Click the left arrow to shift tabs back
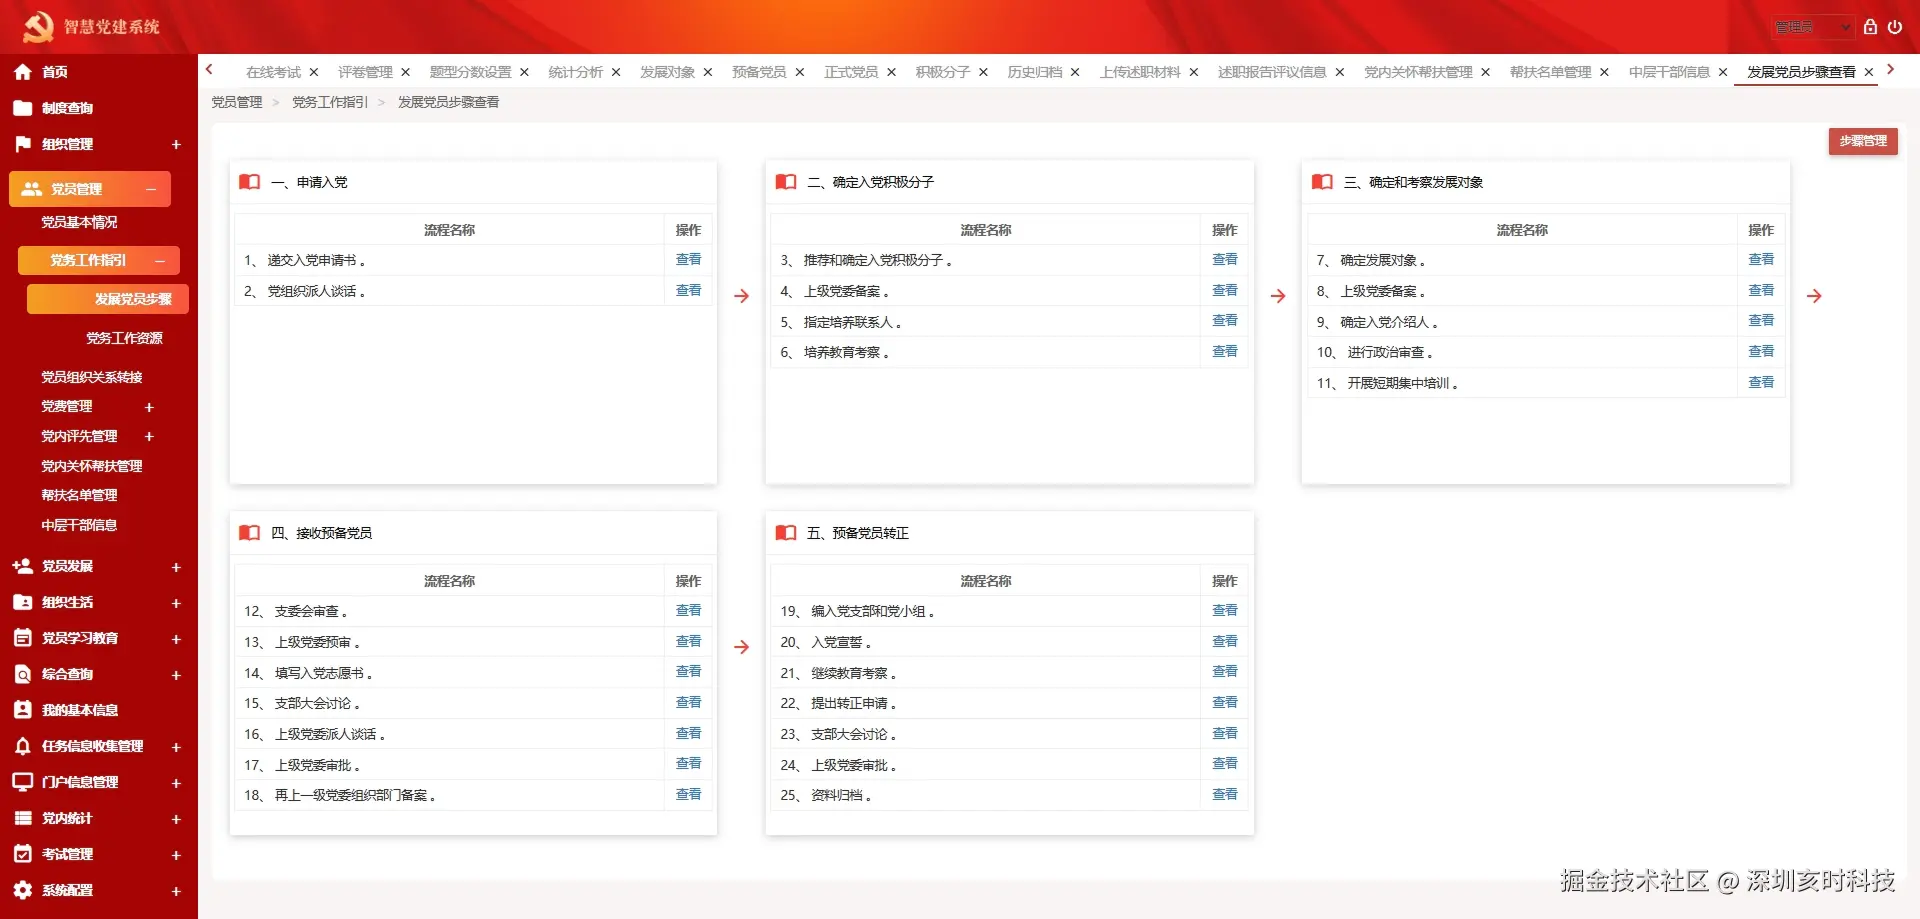The height and width of the screenshot is (919, 1920). [210, 70]
